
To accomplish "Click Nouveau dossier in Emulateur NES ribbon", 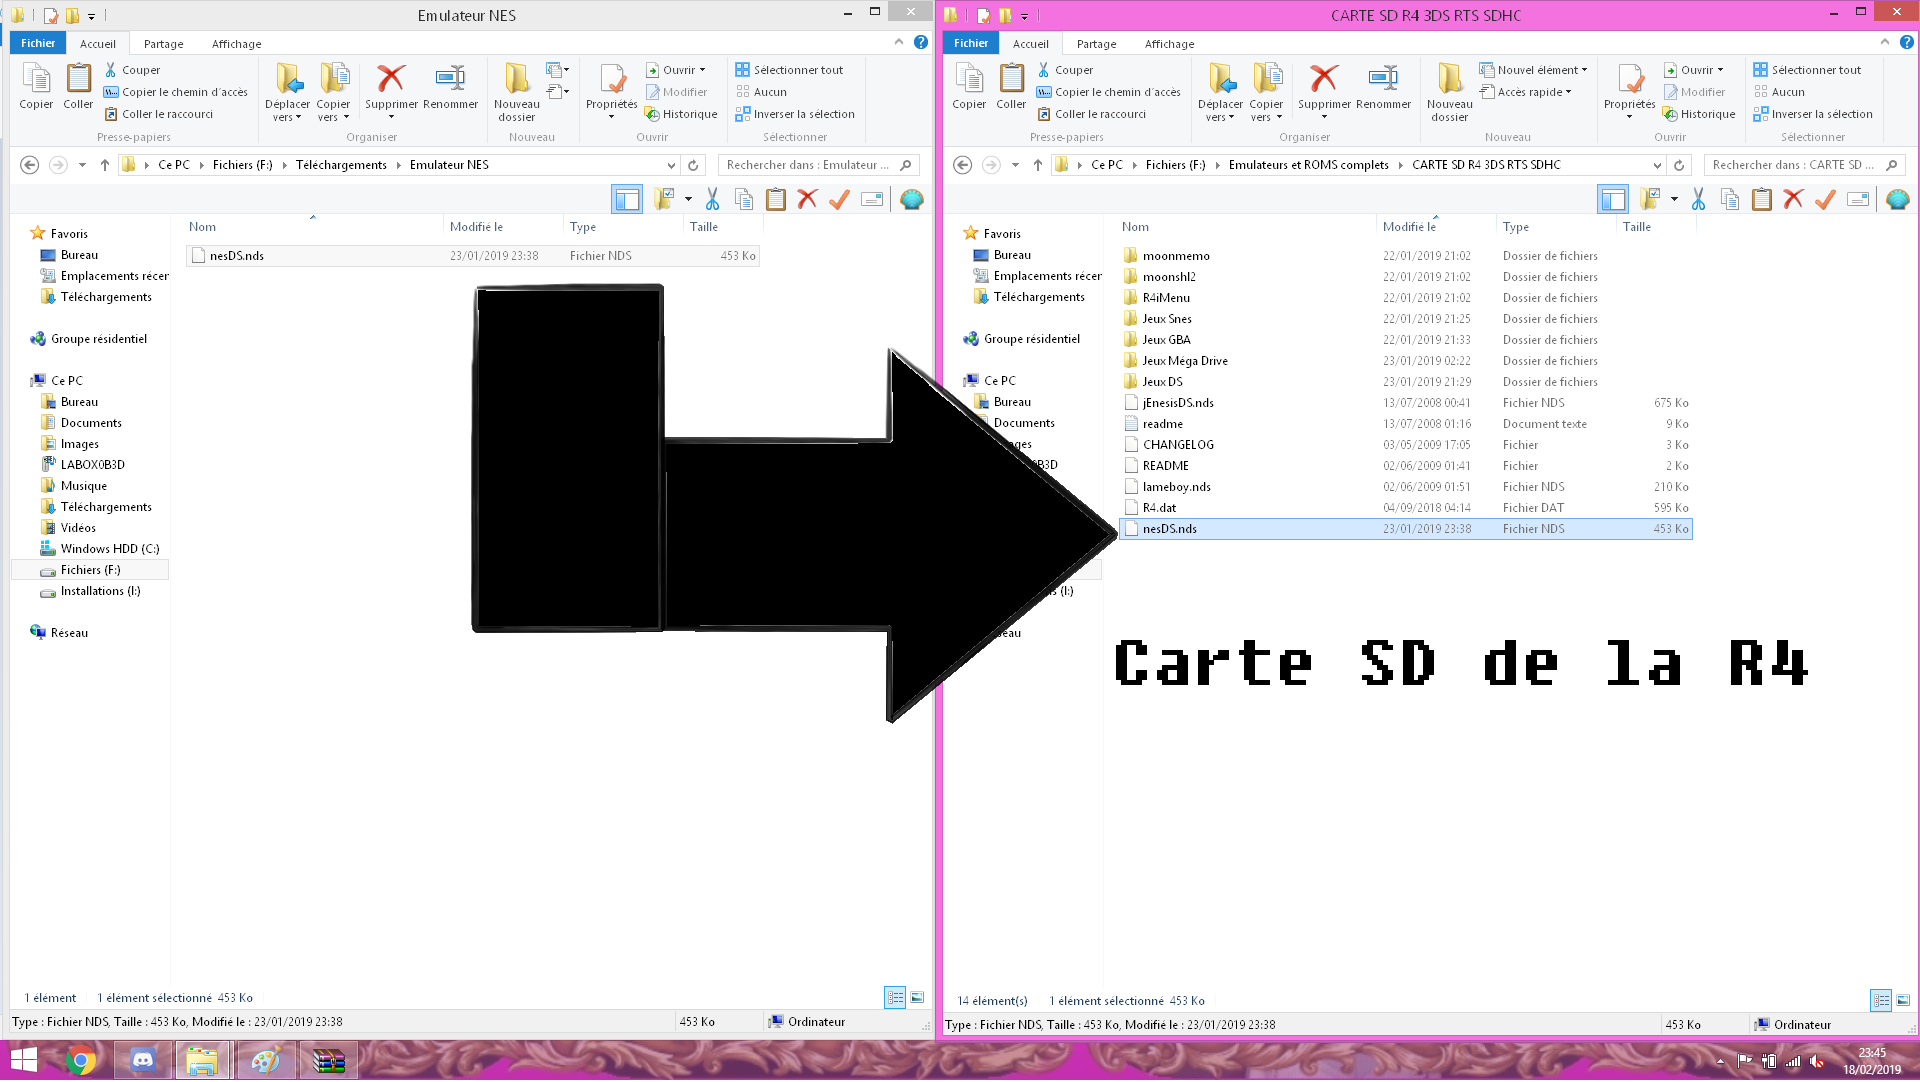I will tap(516, 92).
